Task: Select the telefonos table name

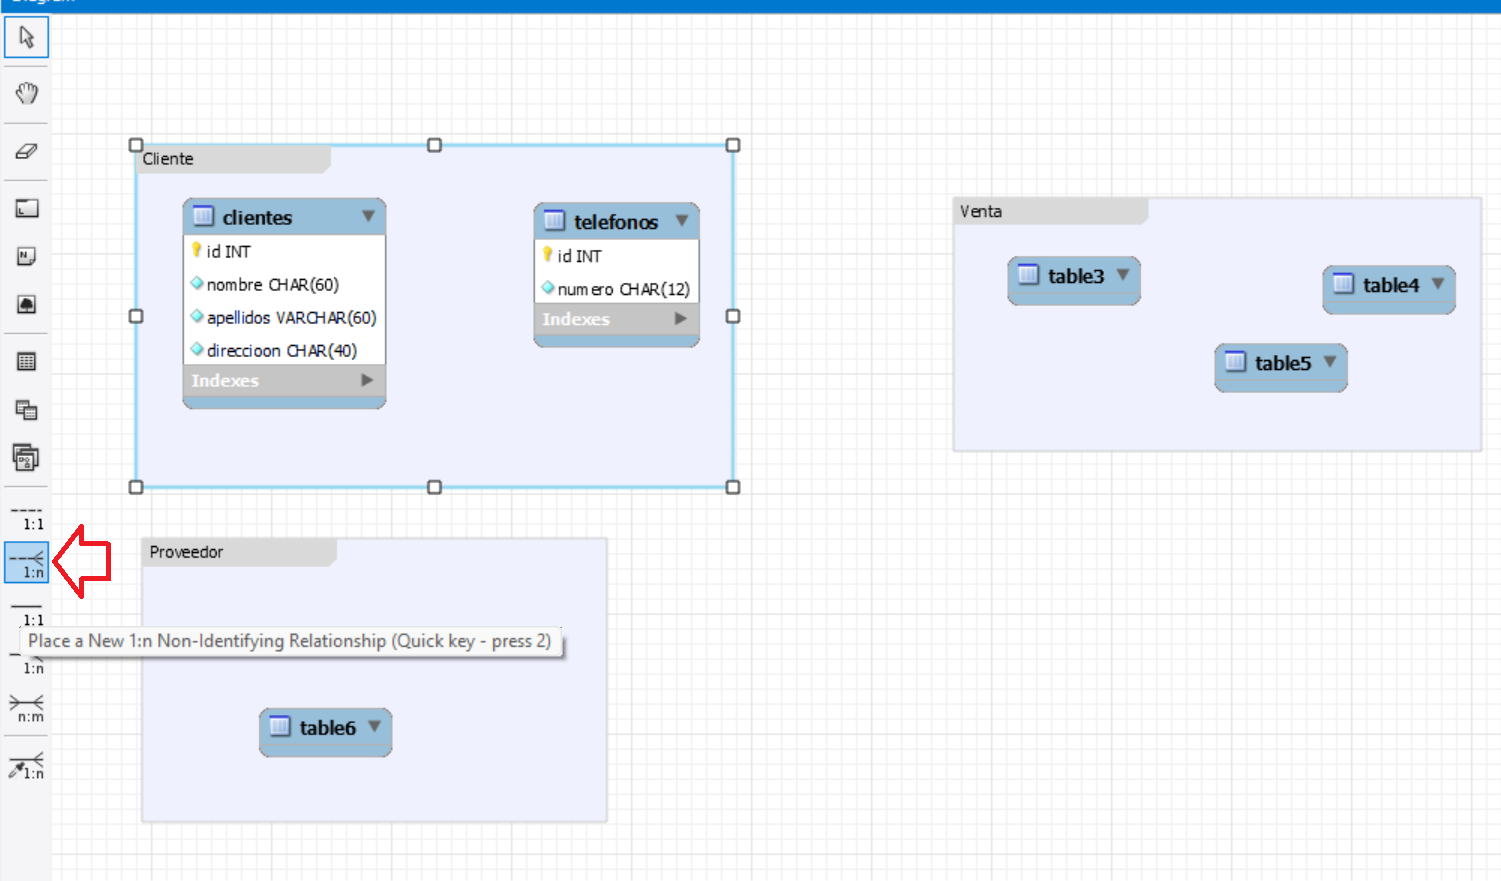Action: [616, 222]
